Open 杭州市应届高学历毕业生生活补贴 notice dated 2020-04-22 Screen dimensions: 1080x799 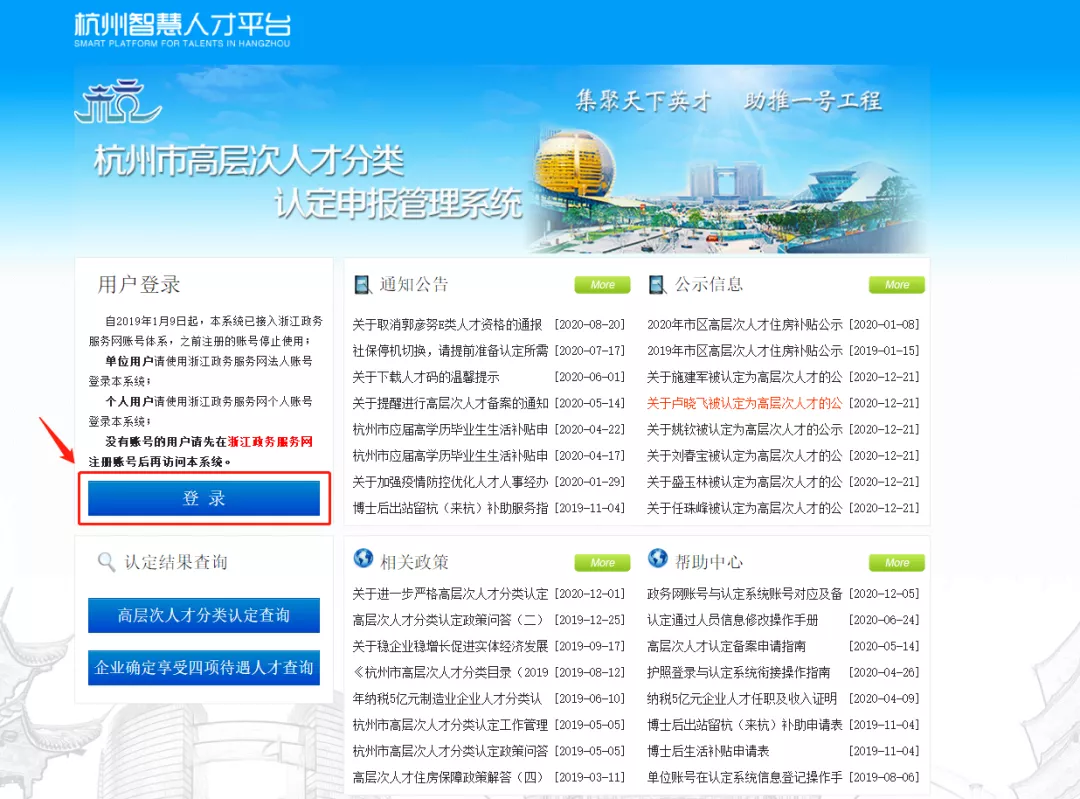[450, 429]
